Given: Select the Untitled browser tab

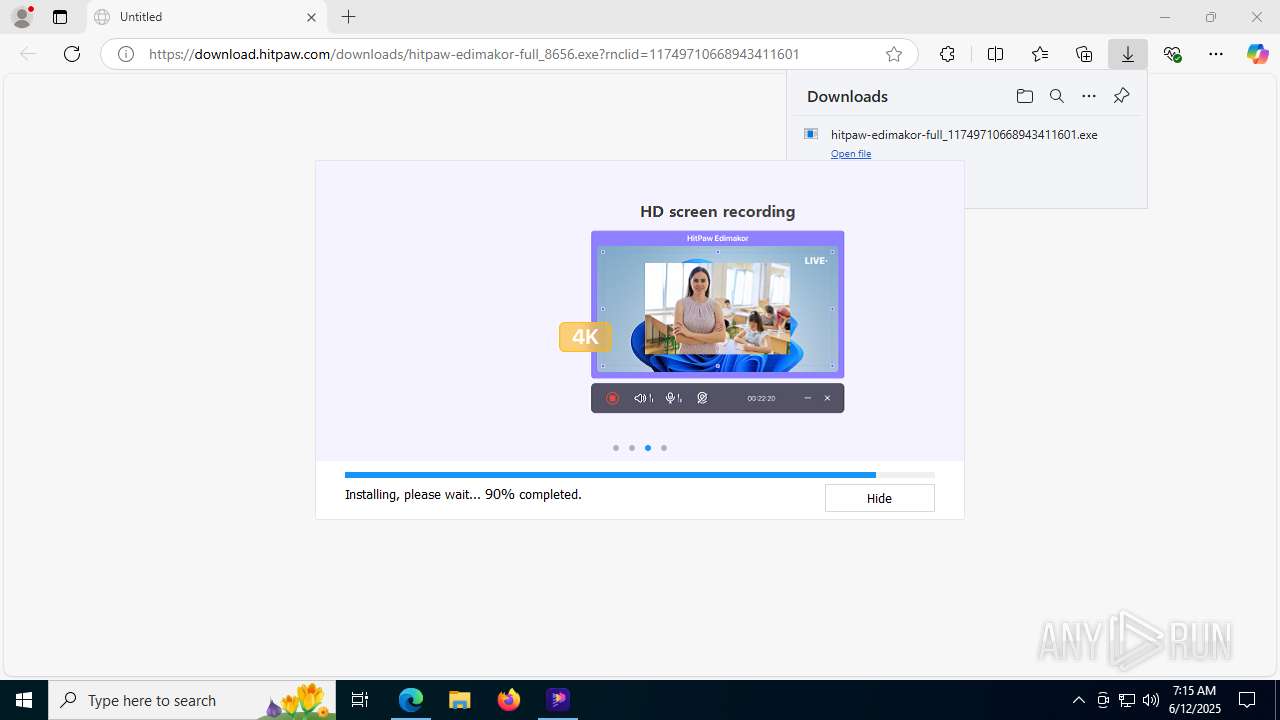Looking at the screenshot, I should click(207, 17).
